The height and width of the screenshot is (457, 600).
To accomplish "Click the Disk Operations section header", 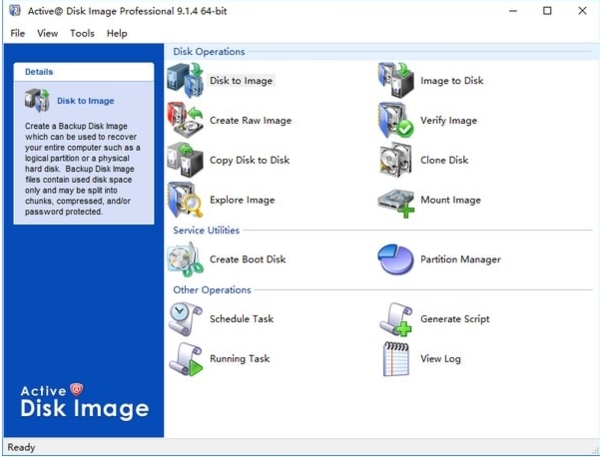I will point(209,52).
